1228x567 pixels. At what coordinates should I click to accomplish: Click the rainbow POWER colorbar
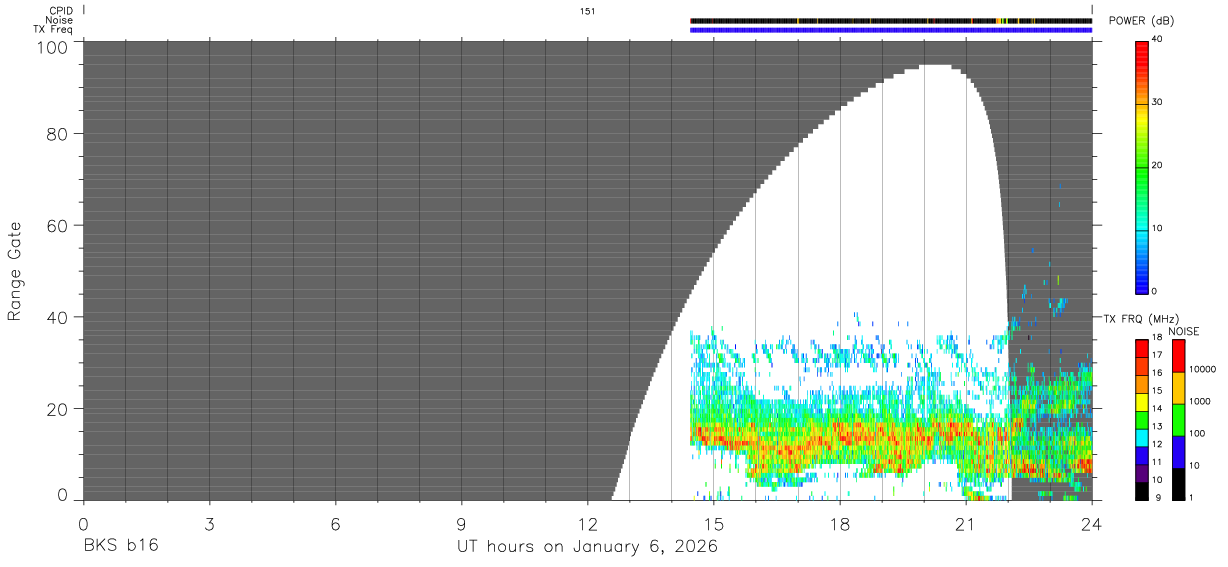pyautogui.click(x=1141, y=166)
